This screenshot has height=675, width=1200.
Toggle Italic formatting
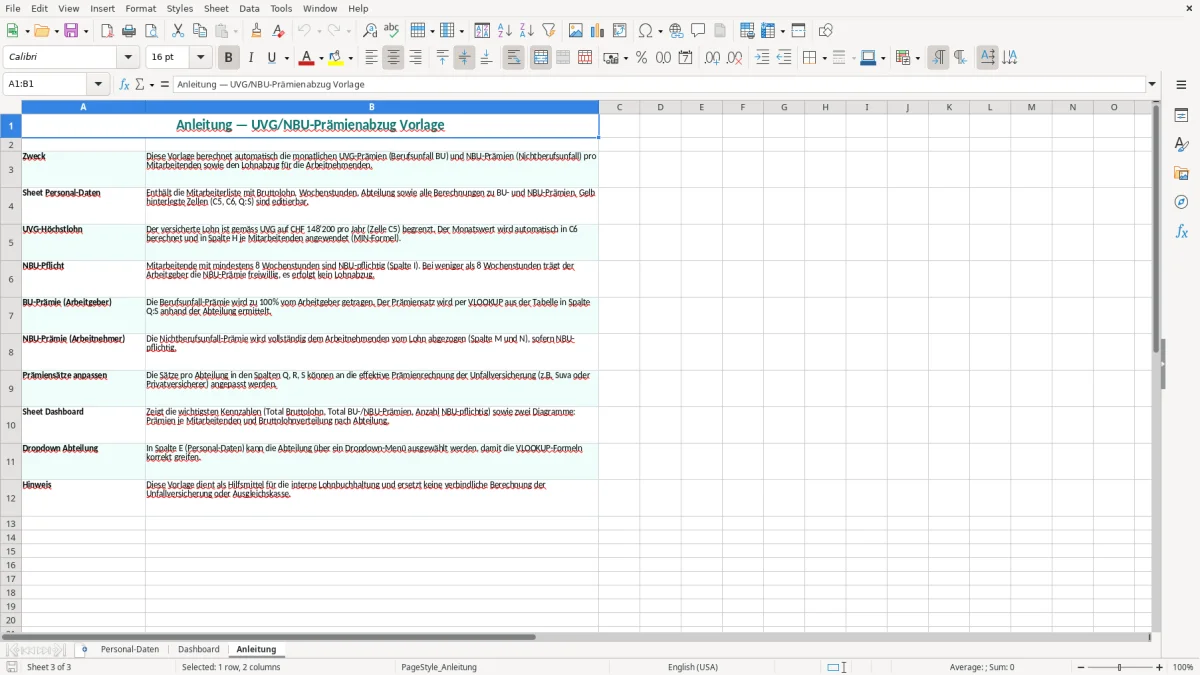click(x=251, y=58)
